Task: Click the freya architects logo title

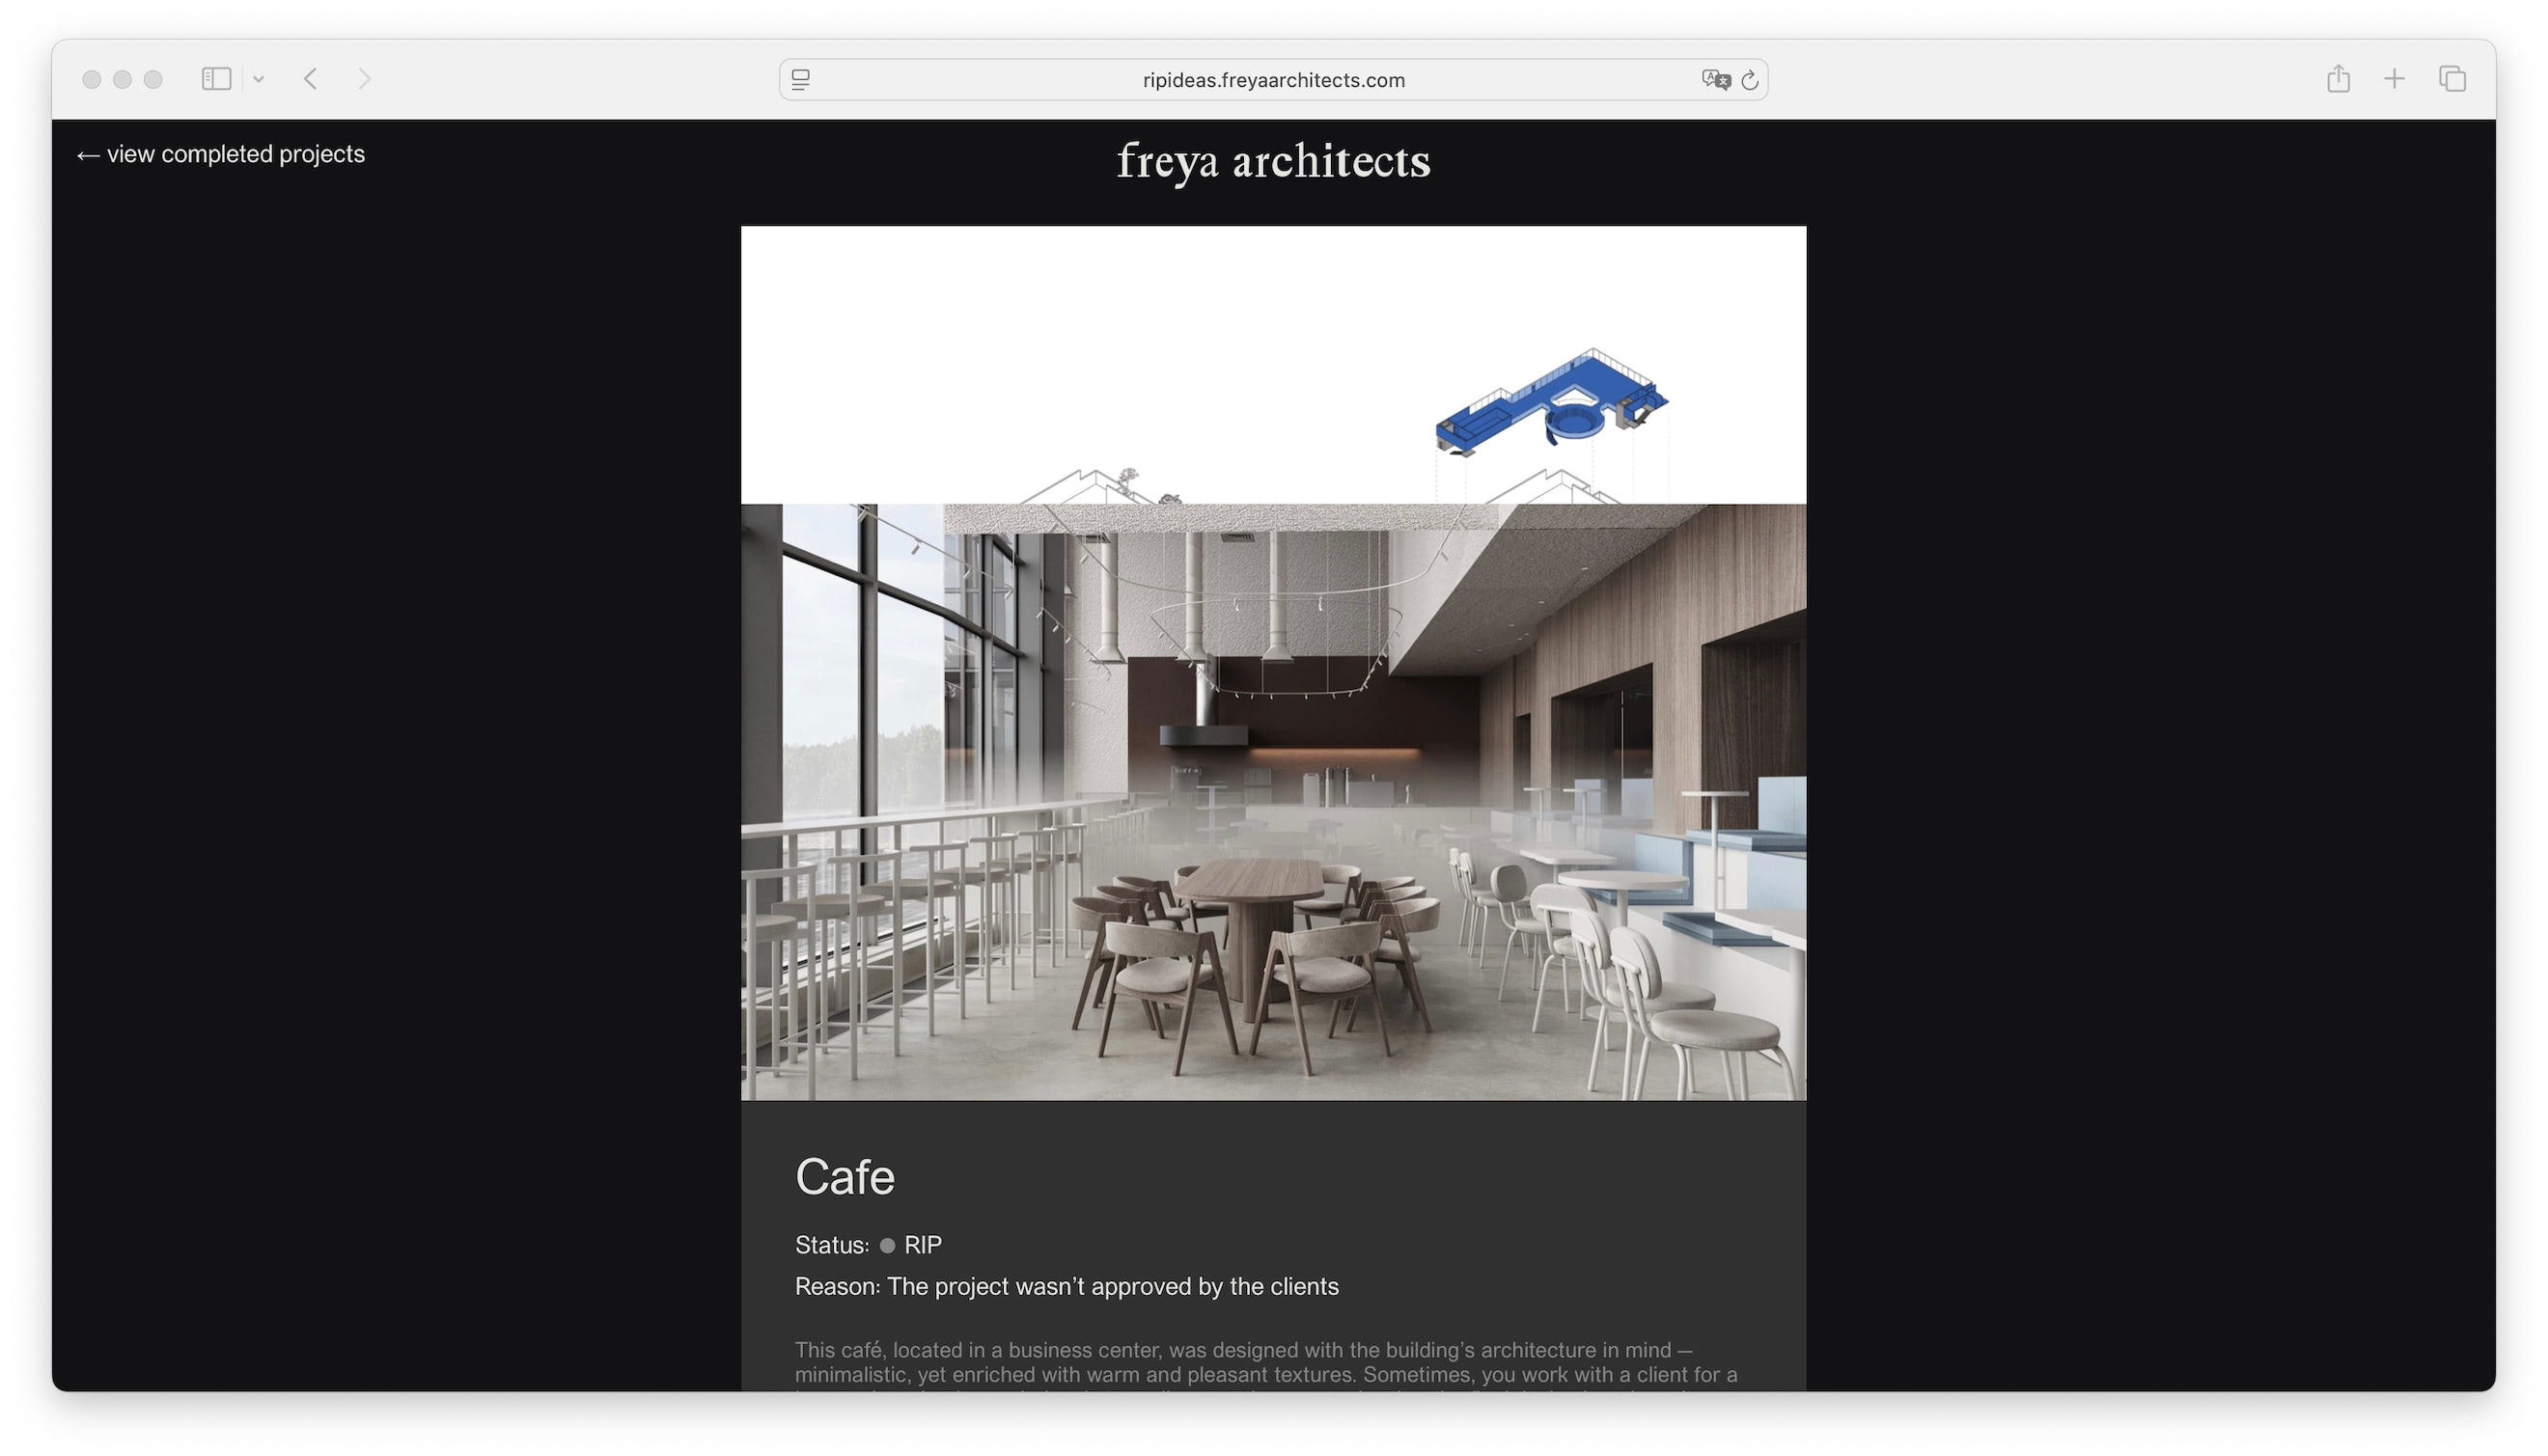Action: coord(1273,161)
